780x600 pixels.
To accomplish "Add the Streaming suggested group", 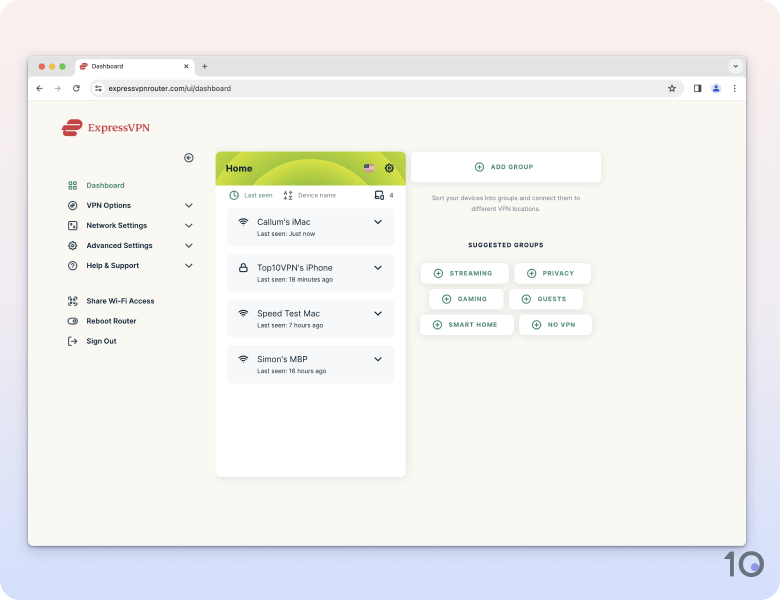I will coord(465,274).
